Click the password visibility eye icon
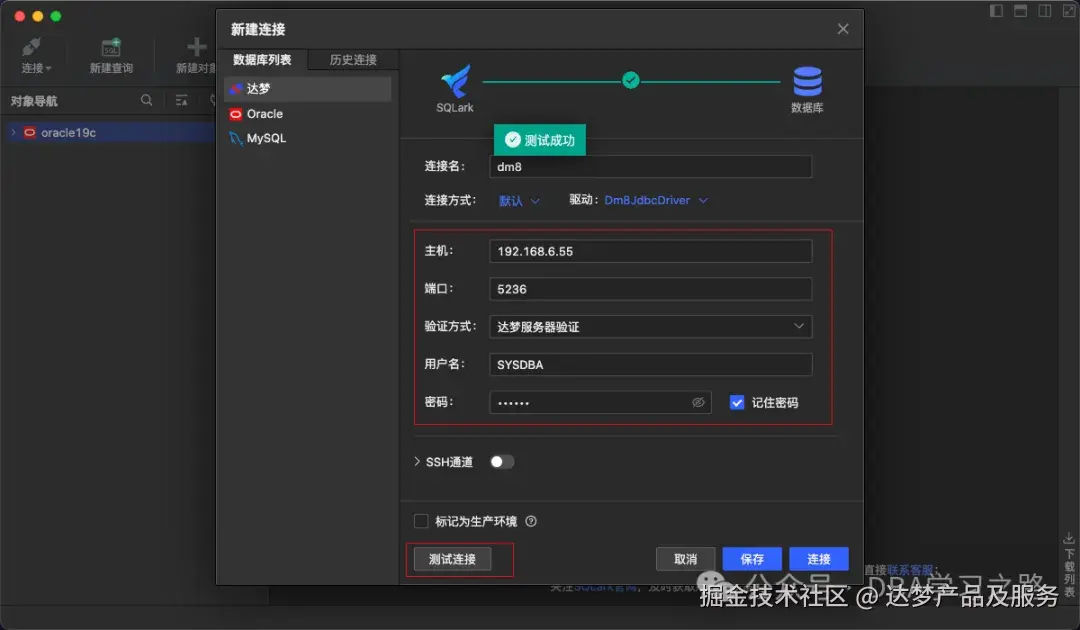The width and height of the screenshot is (1080, 630). click(x=699, y=402)
